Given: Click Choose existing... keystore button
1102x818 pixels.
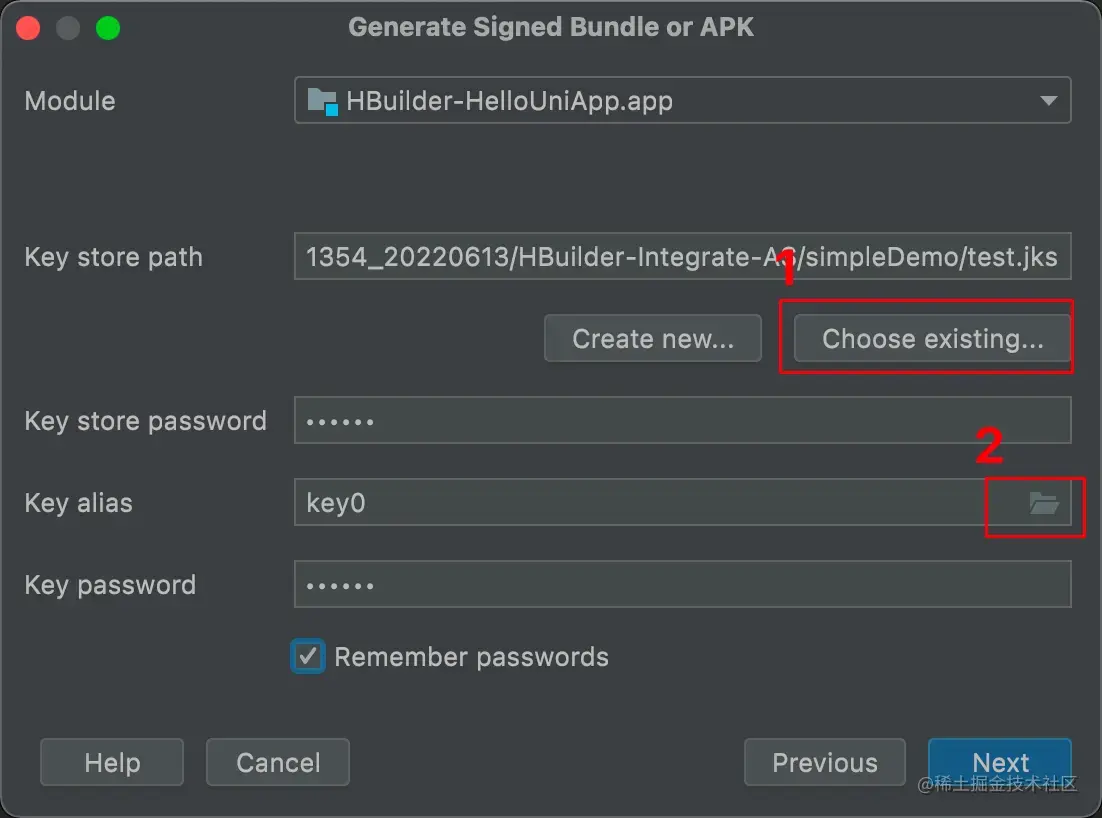Looking at the screenshot, I should [932, 339].
